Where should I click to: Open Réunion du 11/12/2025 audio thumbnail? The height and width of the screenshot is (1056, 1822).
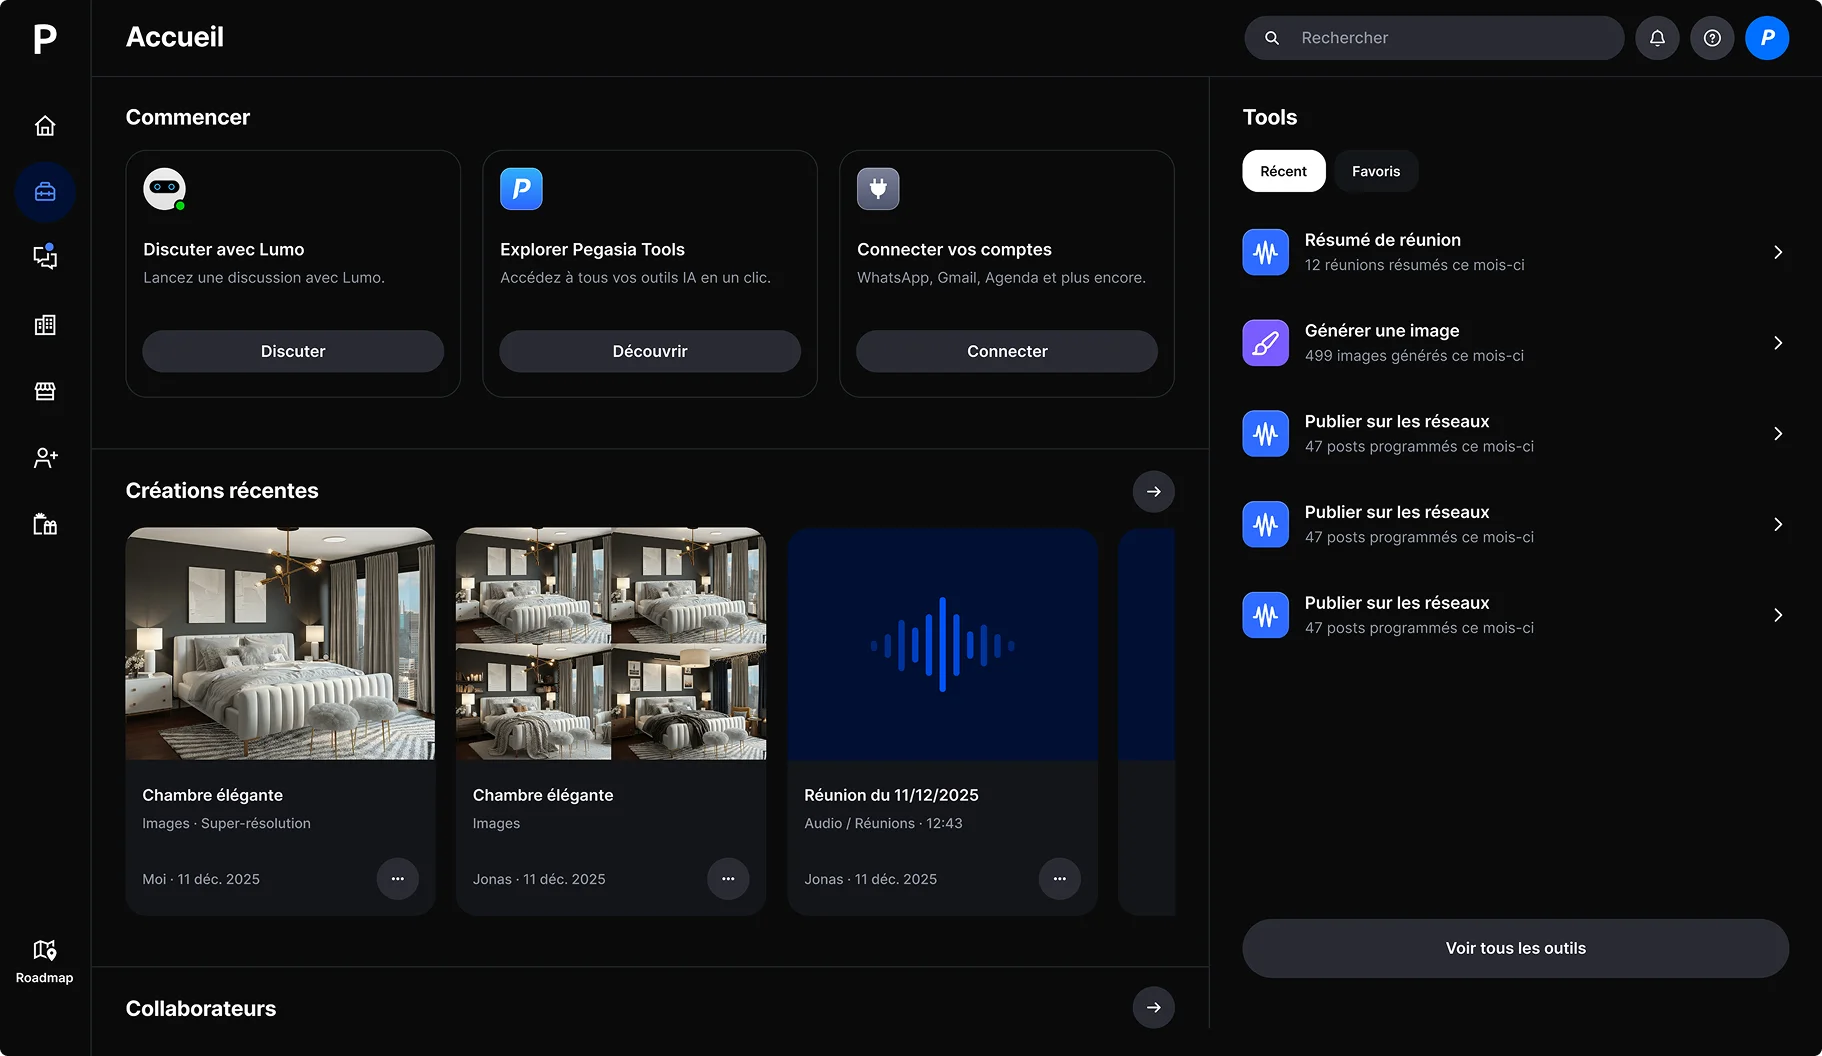pyautogui.click(x=942, y=644)
